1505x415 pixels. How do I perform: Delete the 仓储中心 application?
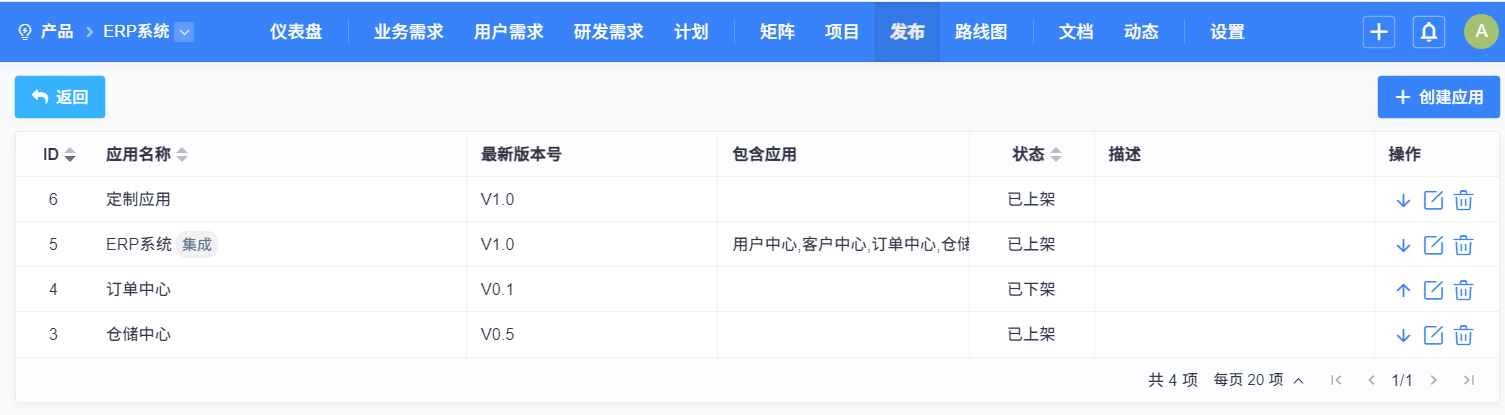pyautogui.click(x=1463, y=335)
